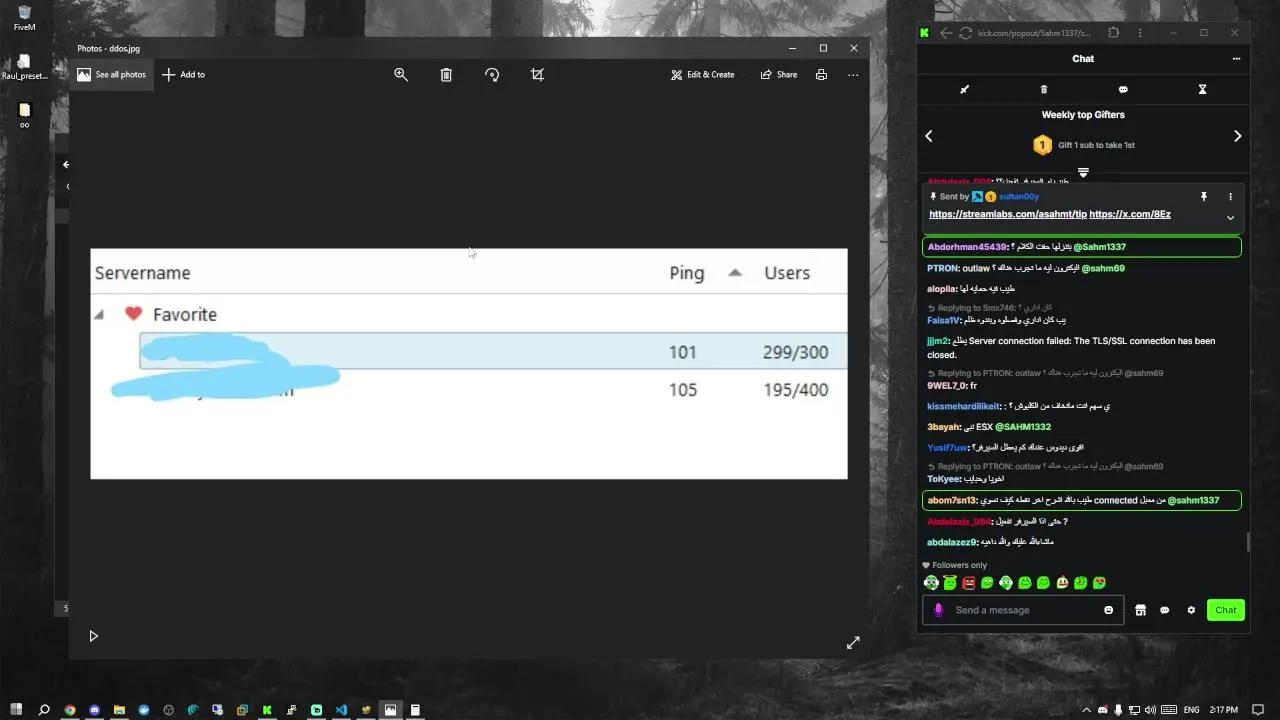
Task: Collapse the pinned message with its chevron
Action: click(x=1230, y=218)
